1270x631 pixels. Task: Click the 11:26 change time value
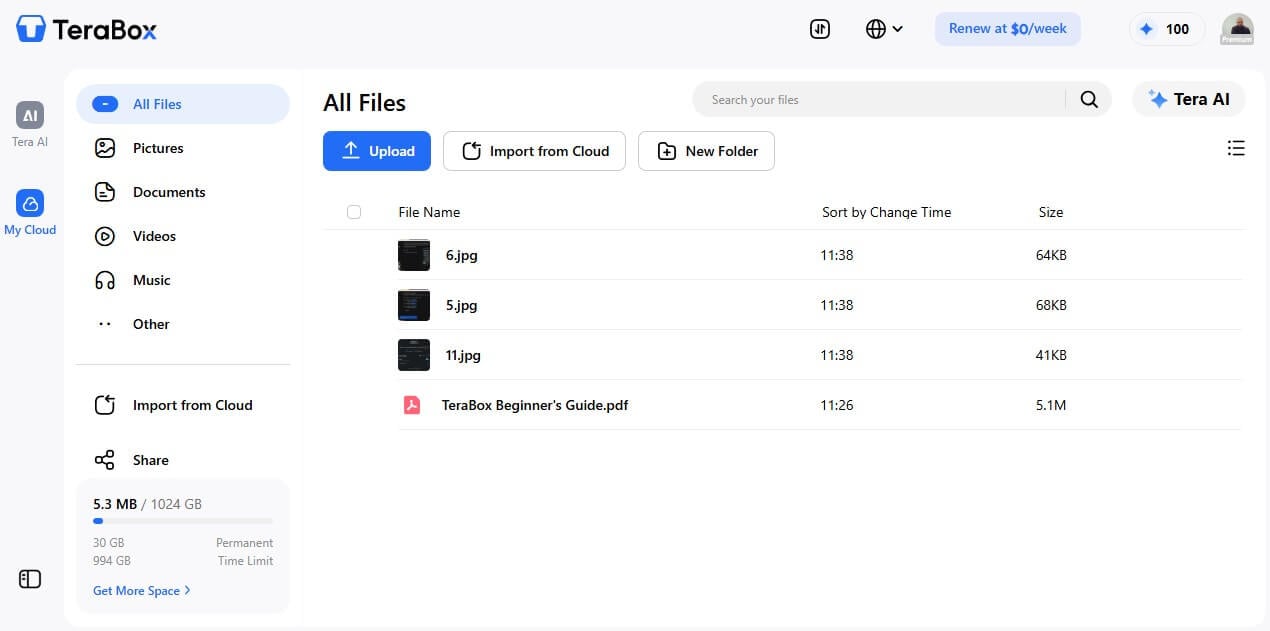[x=837, y=405]
